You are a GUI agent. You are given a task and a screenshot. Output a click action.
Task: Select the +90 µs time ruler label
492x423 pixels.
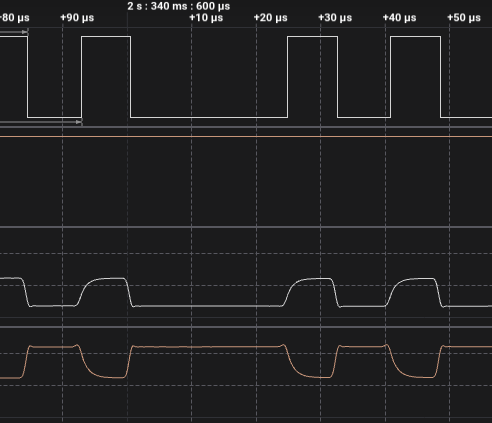[77, 18]
